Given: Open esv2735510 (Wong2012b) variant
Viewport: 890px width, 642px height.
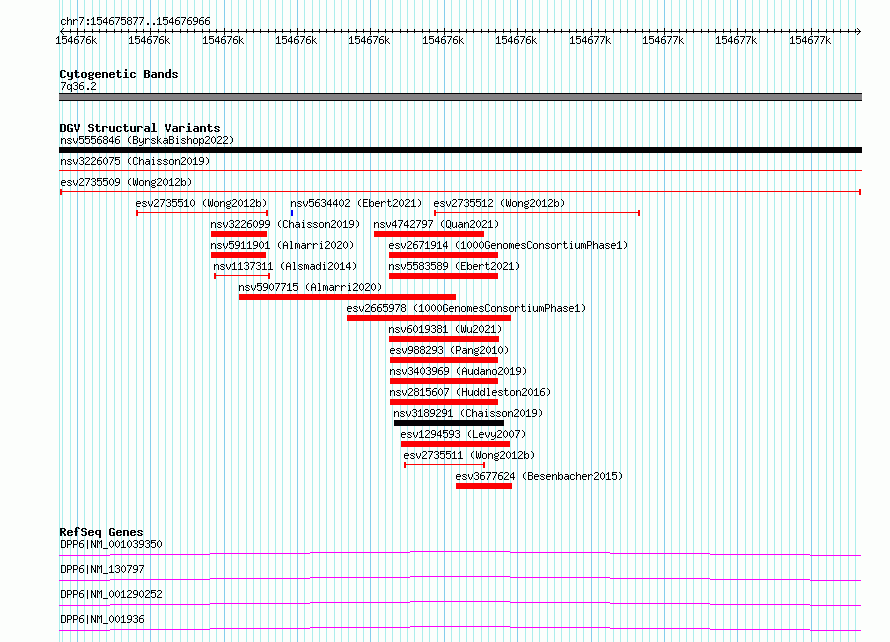Looking at the screenshot, I should tap(201, 203).
